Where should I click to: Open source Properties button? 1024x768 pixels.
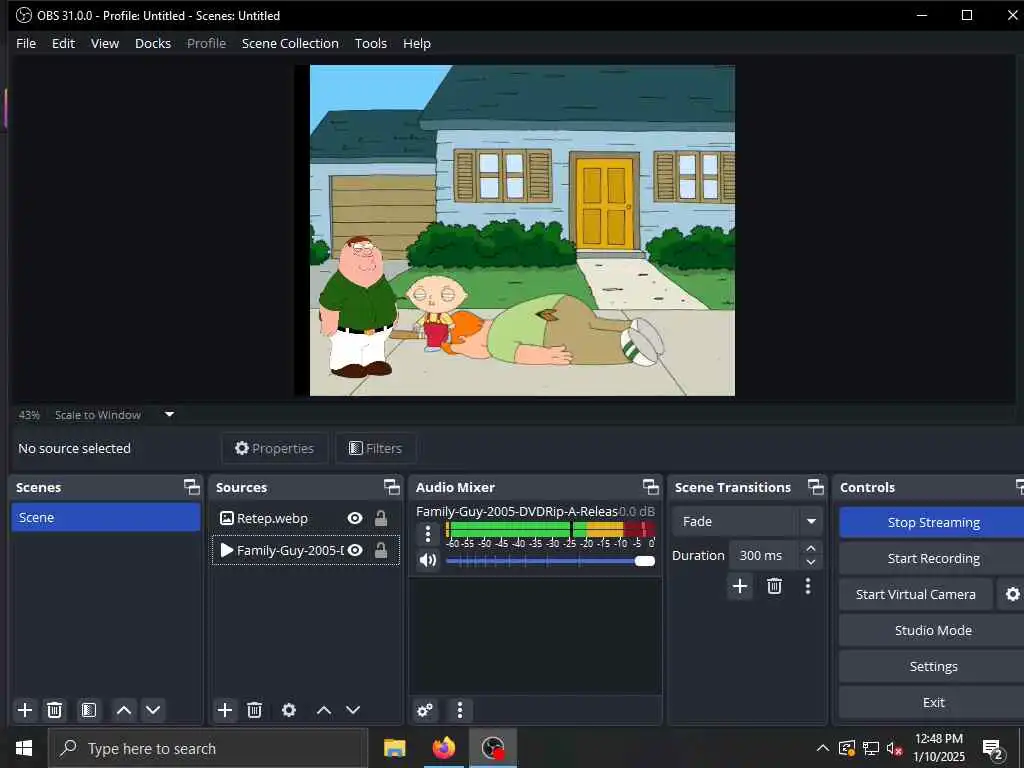(x=274, y=448)
